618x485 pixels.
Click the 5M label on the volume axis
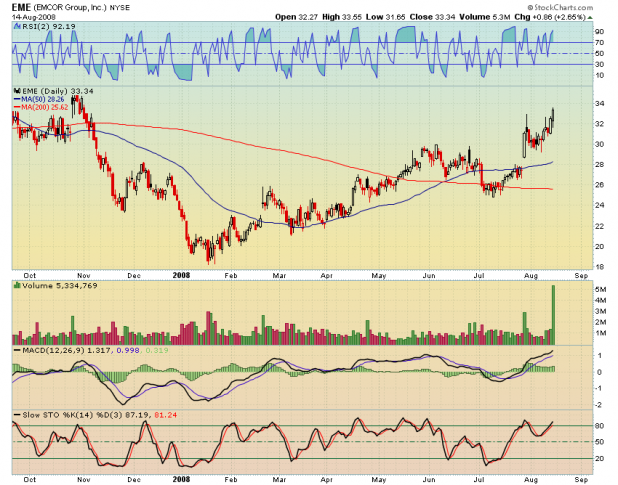click(x=600, y=289)
